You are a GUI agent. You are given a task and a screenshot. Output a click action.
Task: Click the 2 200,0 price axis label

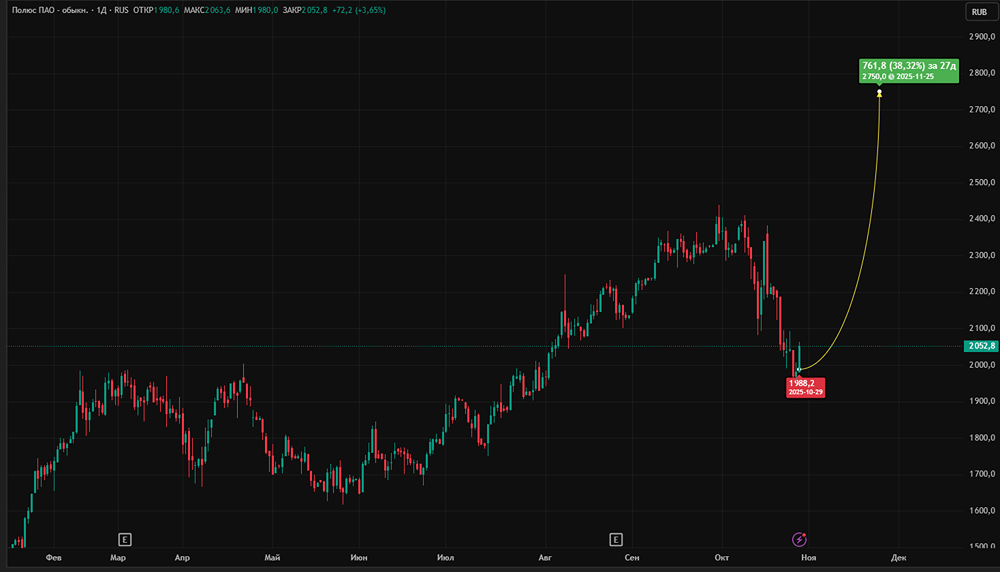(x=982, y=291)
